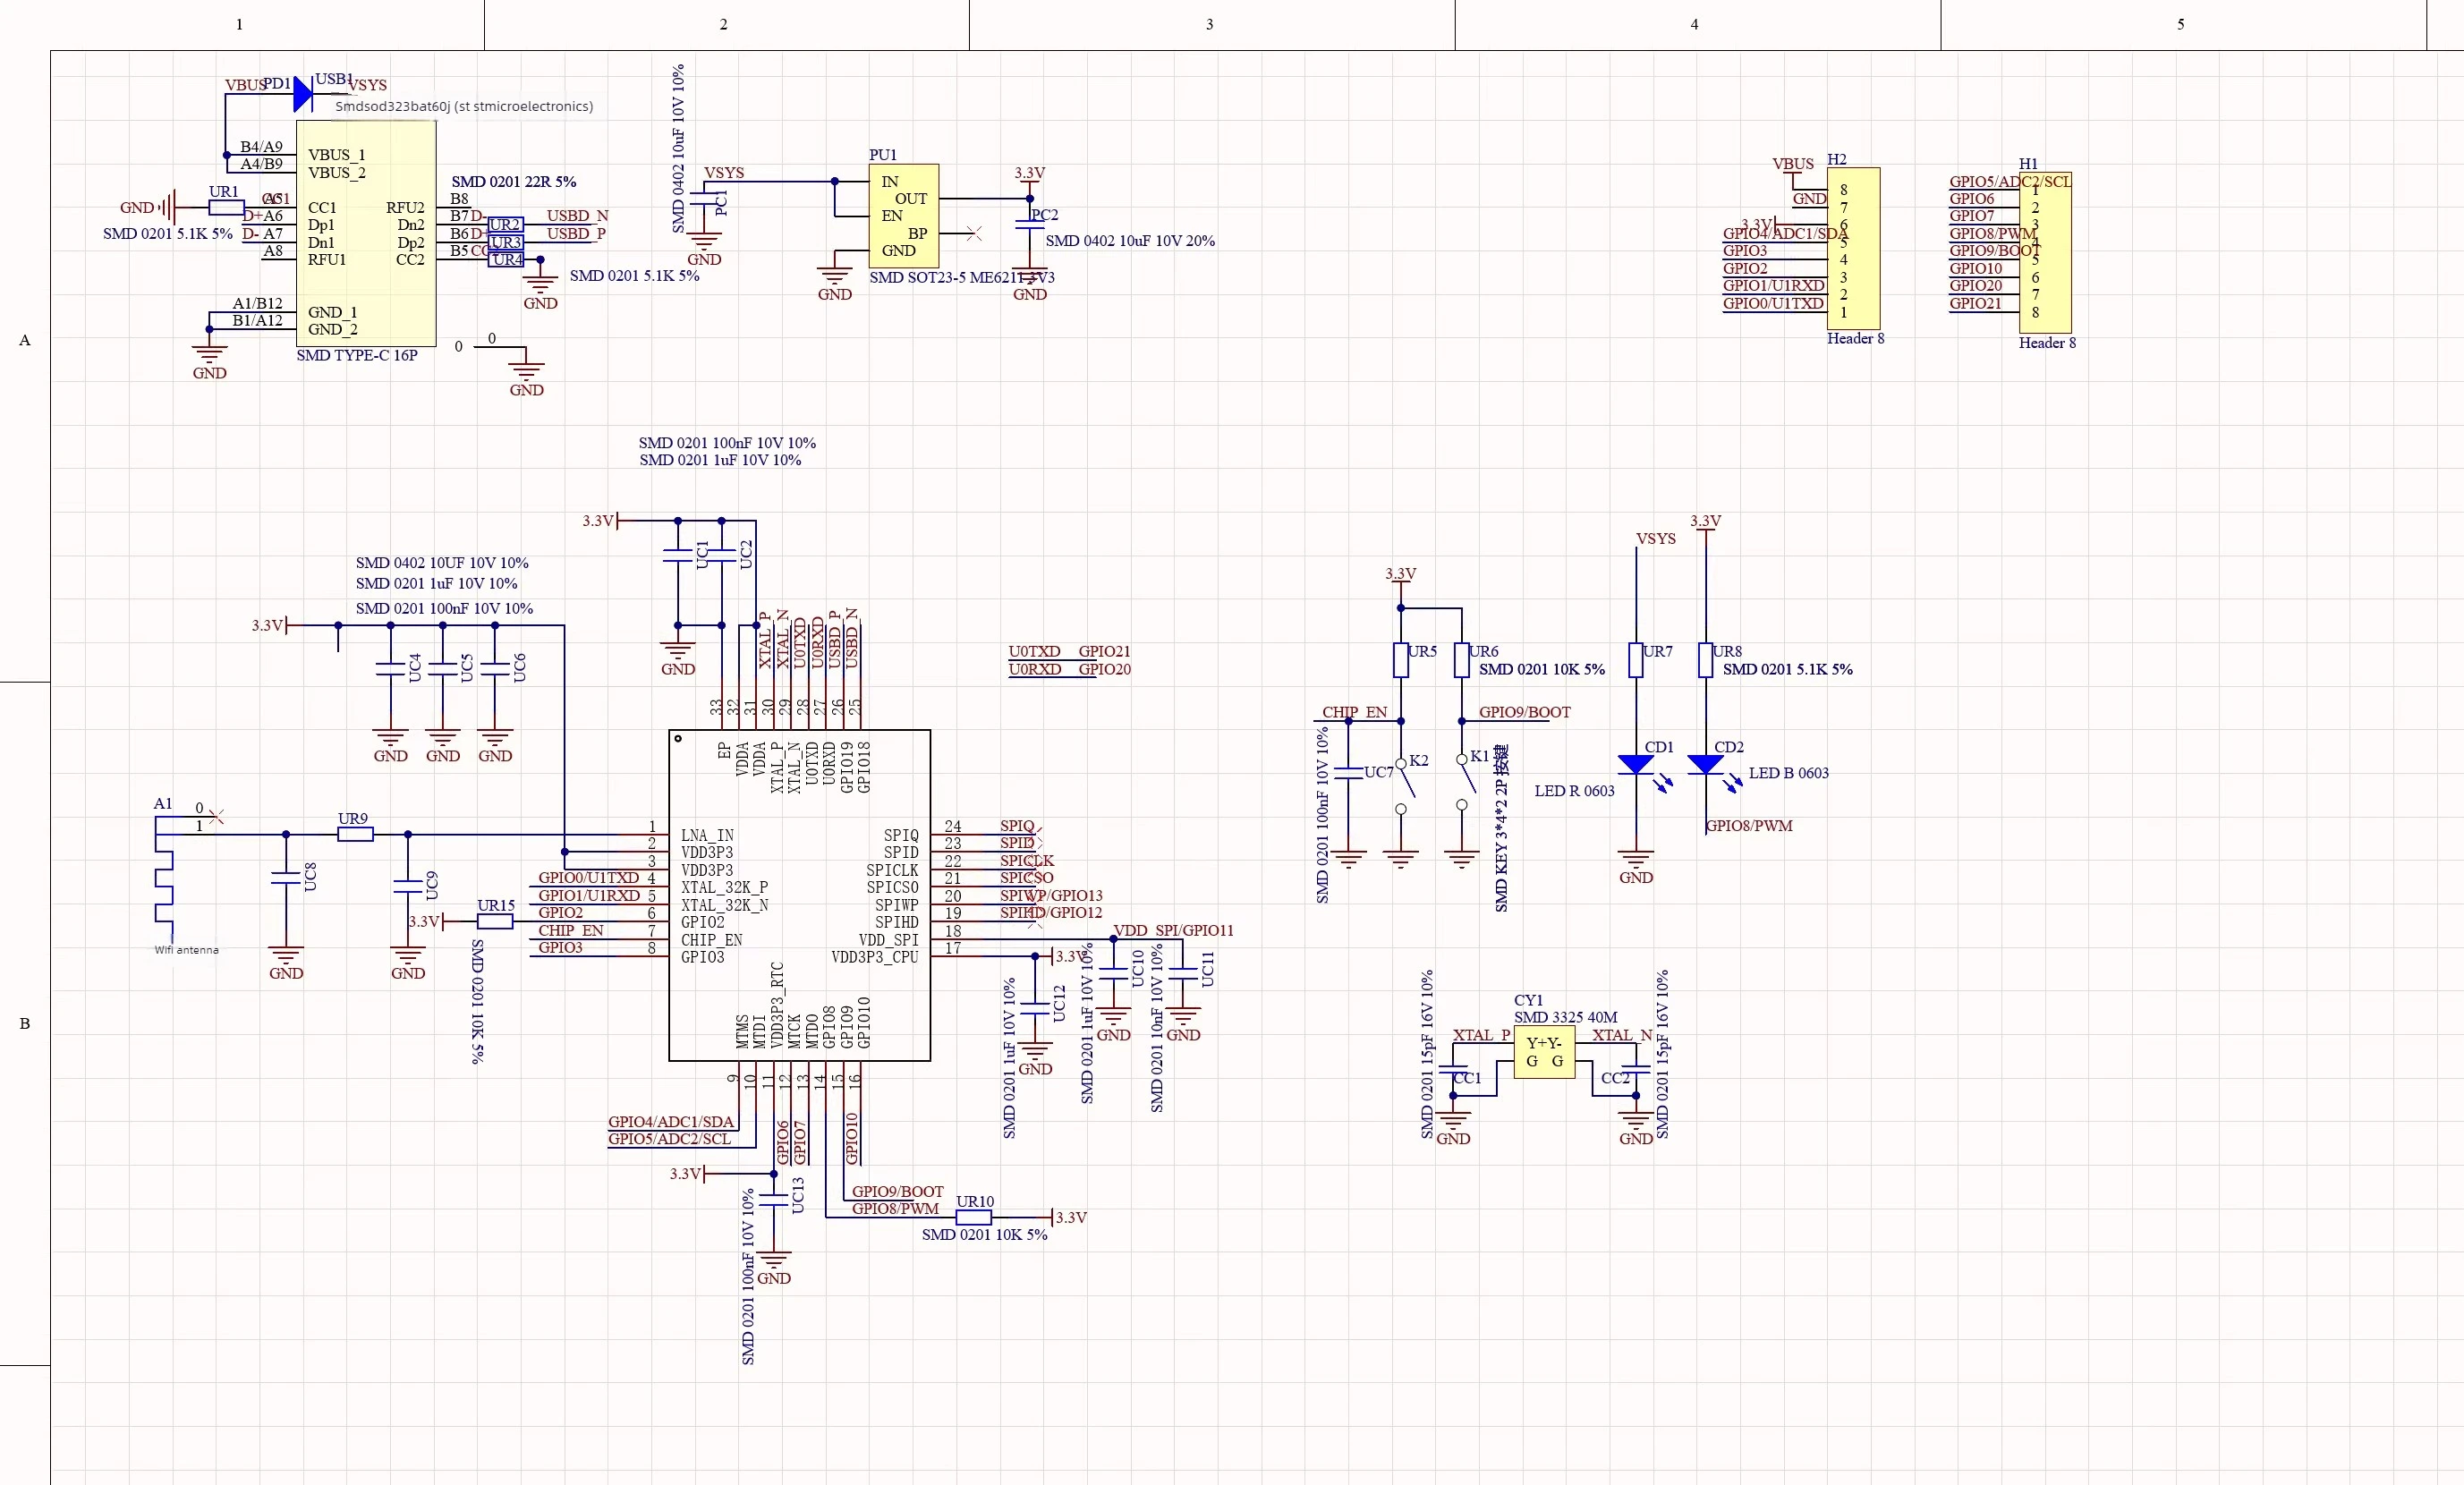Screen dimensions: 2464x1485
Task: Select the UR6 resistor symbol
Action: click(1461, 660)
